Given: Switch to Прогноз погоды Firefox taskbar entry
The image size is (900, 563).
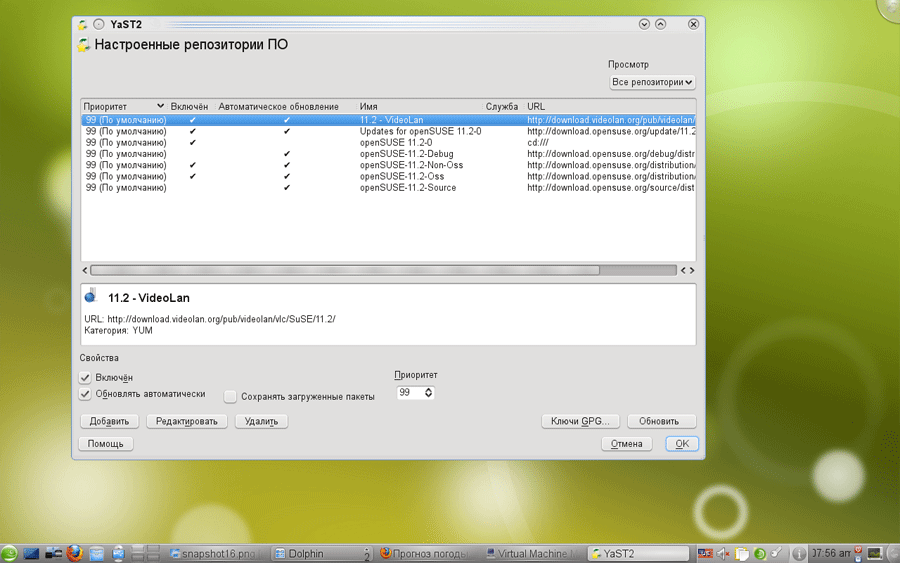Looking at the screenshot, I should [x=425, y=553].
